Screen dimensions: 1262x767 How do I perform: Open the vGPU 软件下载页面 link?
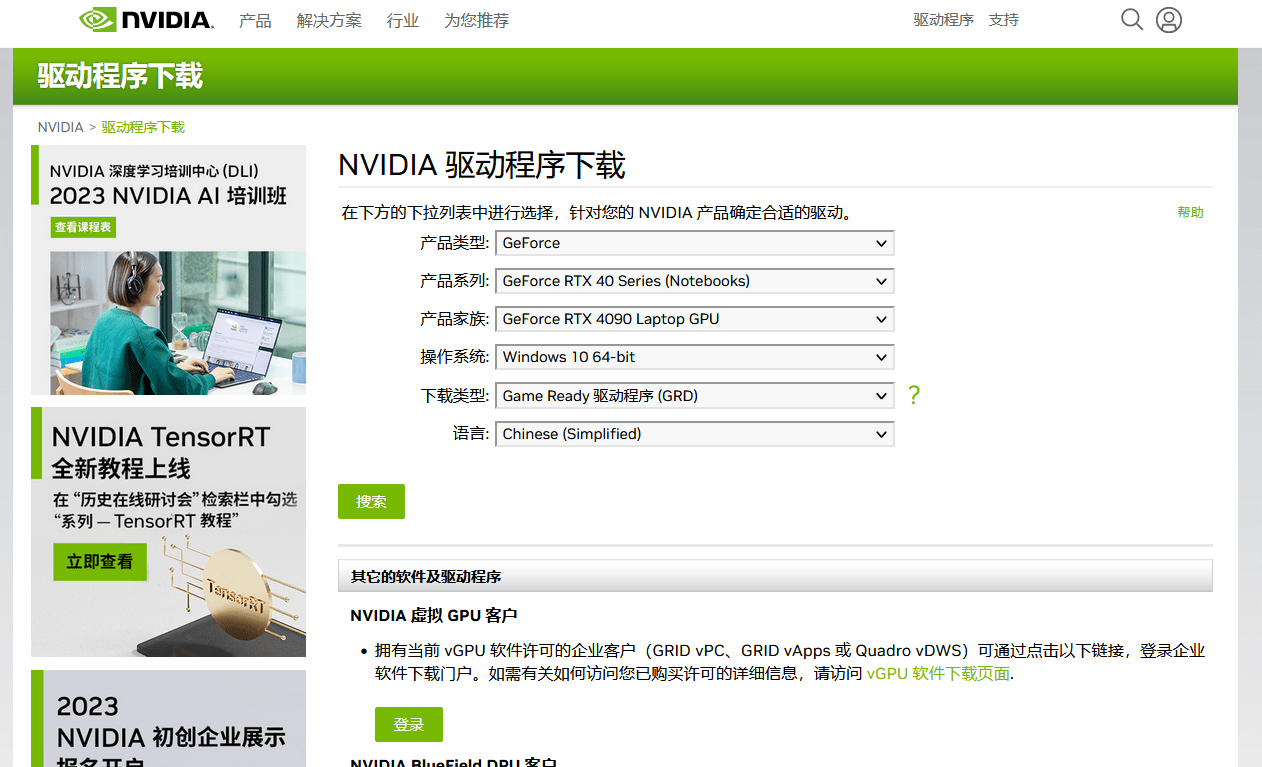coord(938,674)
